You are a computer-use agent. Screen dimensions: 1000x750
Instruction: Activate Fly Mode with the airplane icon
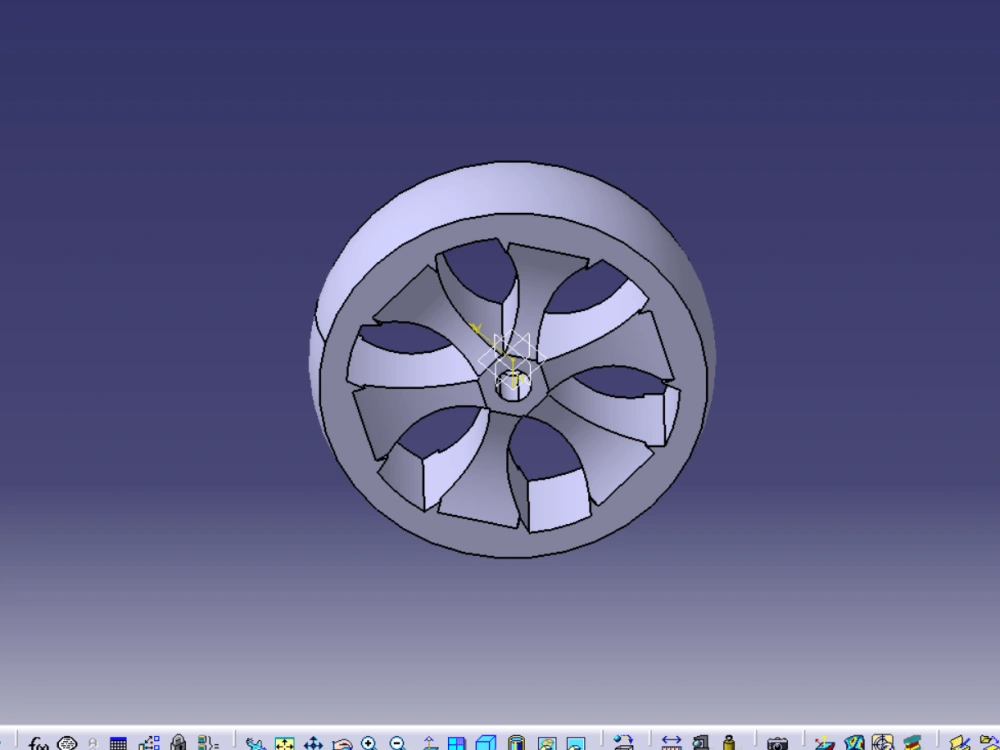(x=255, y=744)
